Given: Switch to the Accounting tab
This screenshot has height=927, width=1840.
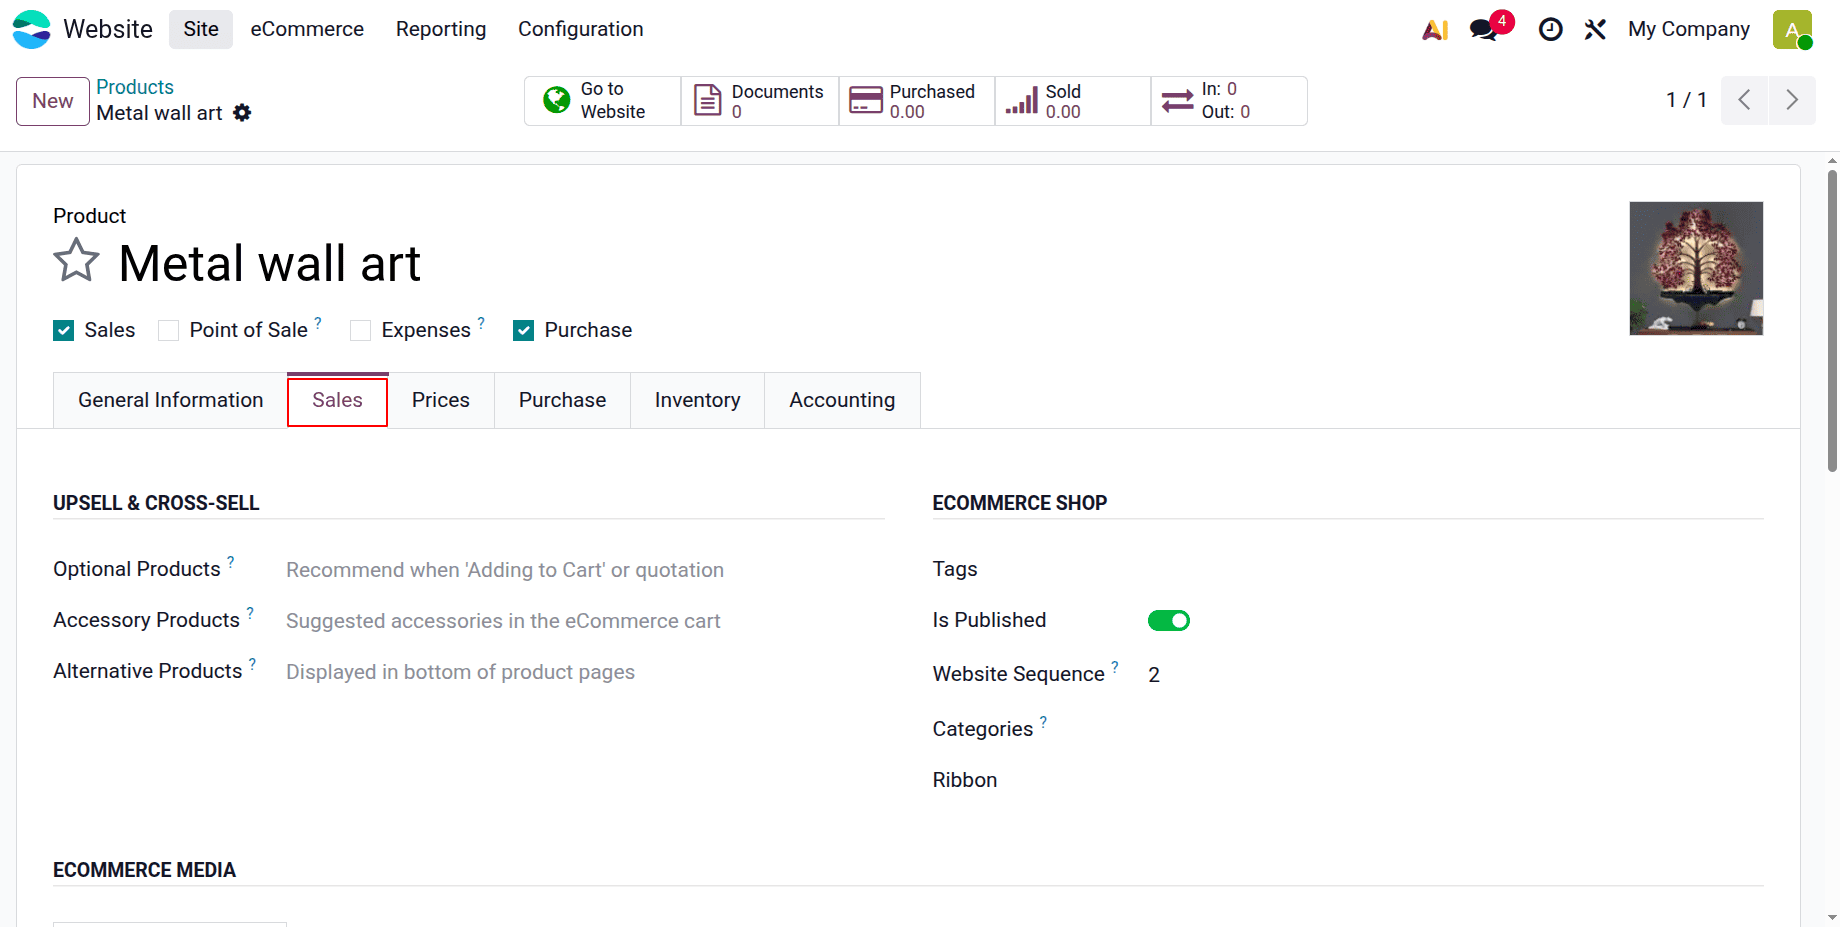Looking at the screenshot, I should point(843,400).
